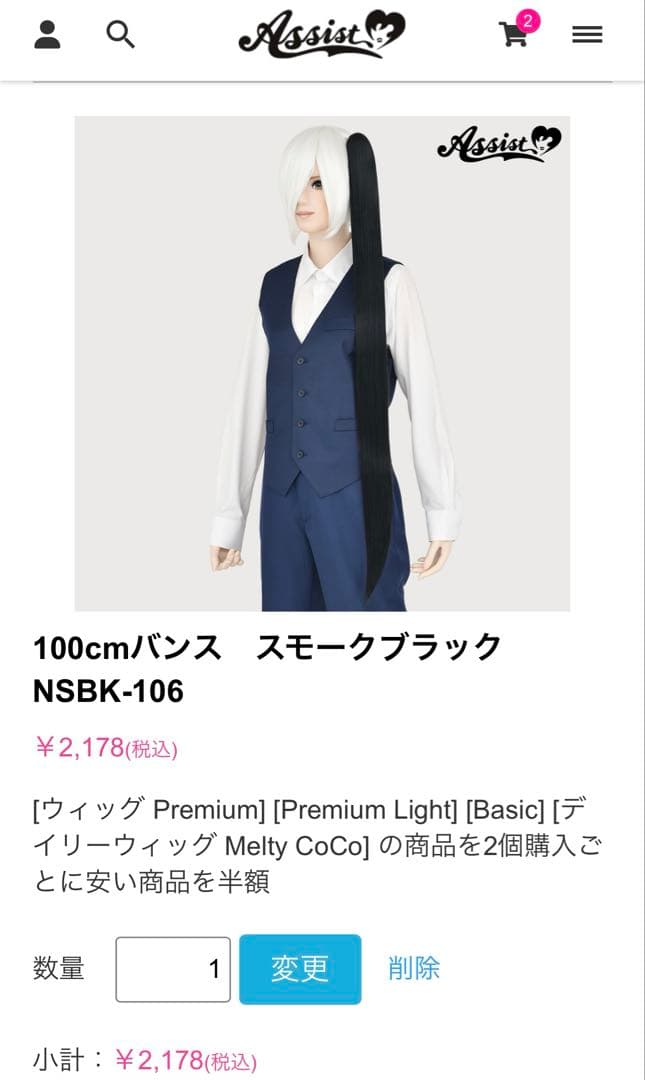Screen dimensions: 645x1080
Task: Open the 100cmバンス スモークブラック title
Action: (267, 647)
